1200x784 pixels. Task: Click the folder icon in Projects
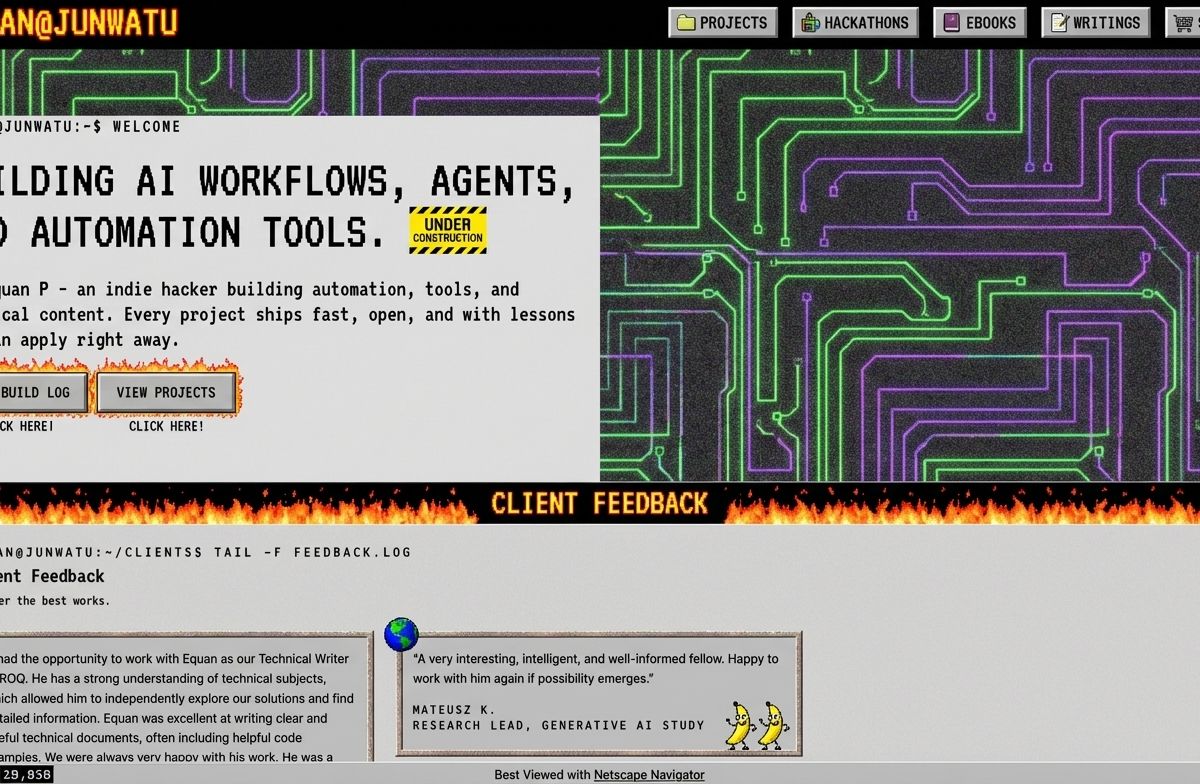coord(686,22)
